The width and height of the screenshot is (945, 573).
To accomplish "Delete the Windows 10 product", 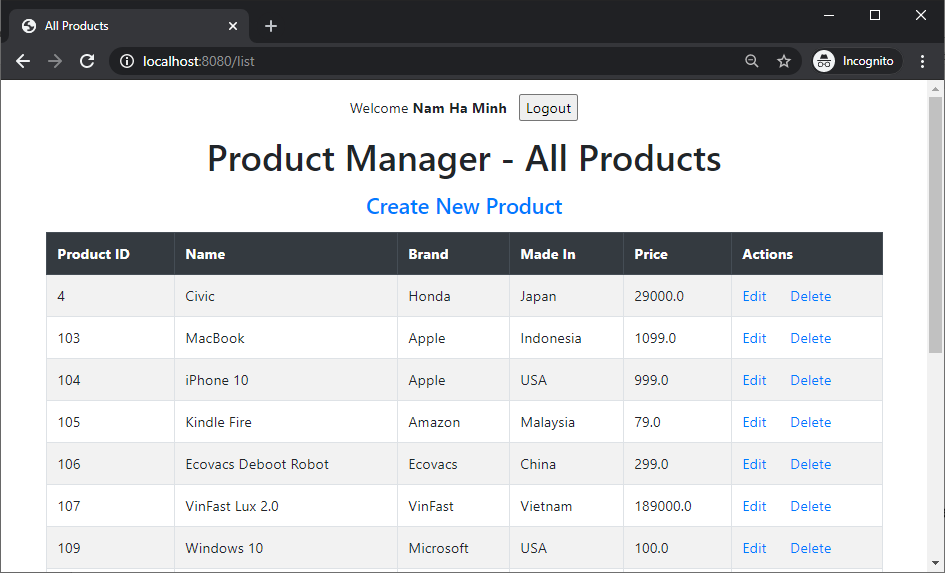I will coord(811,548).
